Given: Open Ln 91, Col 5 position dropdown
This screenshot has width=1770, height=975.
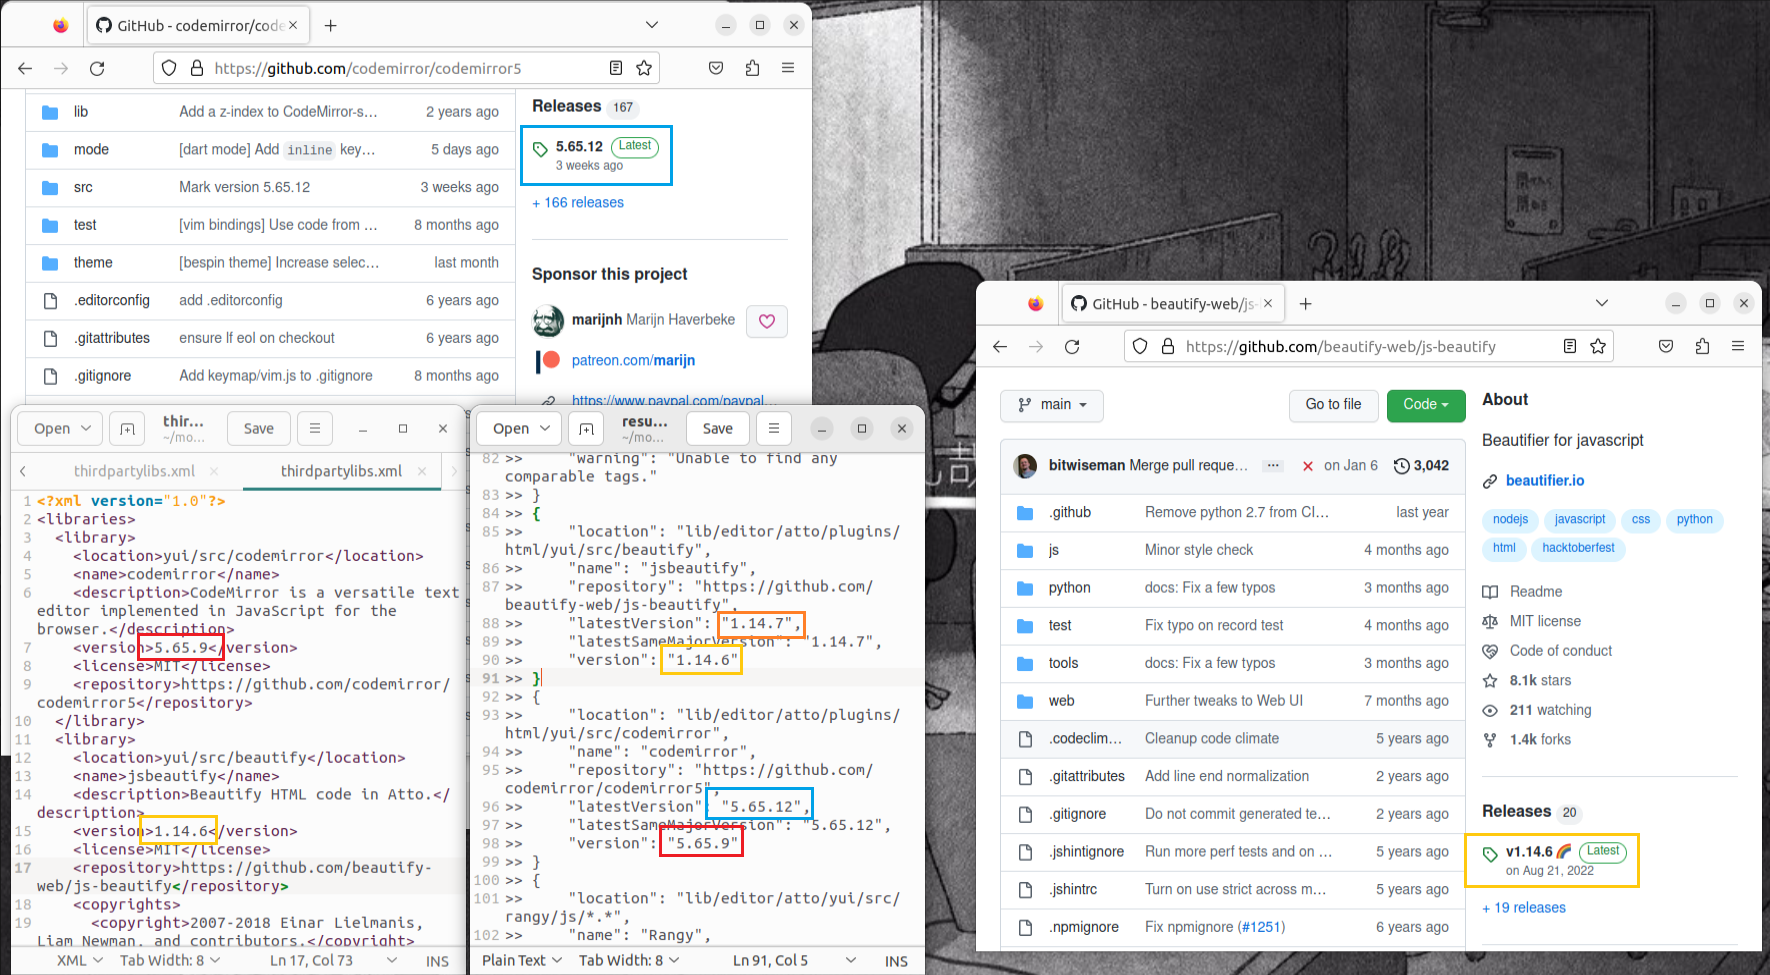Looking at the screenshot, I should pos(794,960).
